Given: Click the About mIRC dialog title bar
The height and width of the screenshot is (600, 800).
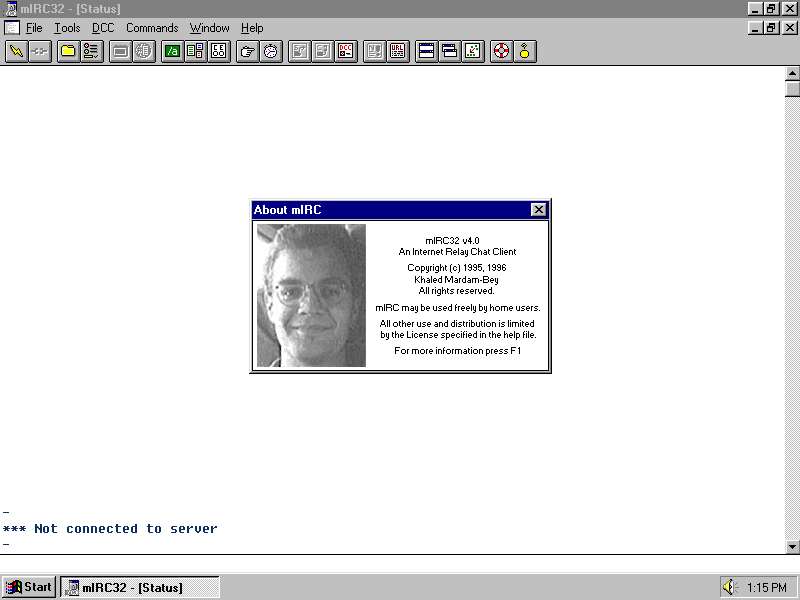Looking at the screenshot, I should [401, 210].
